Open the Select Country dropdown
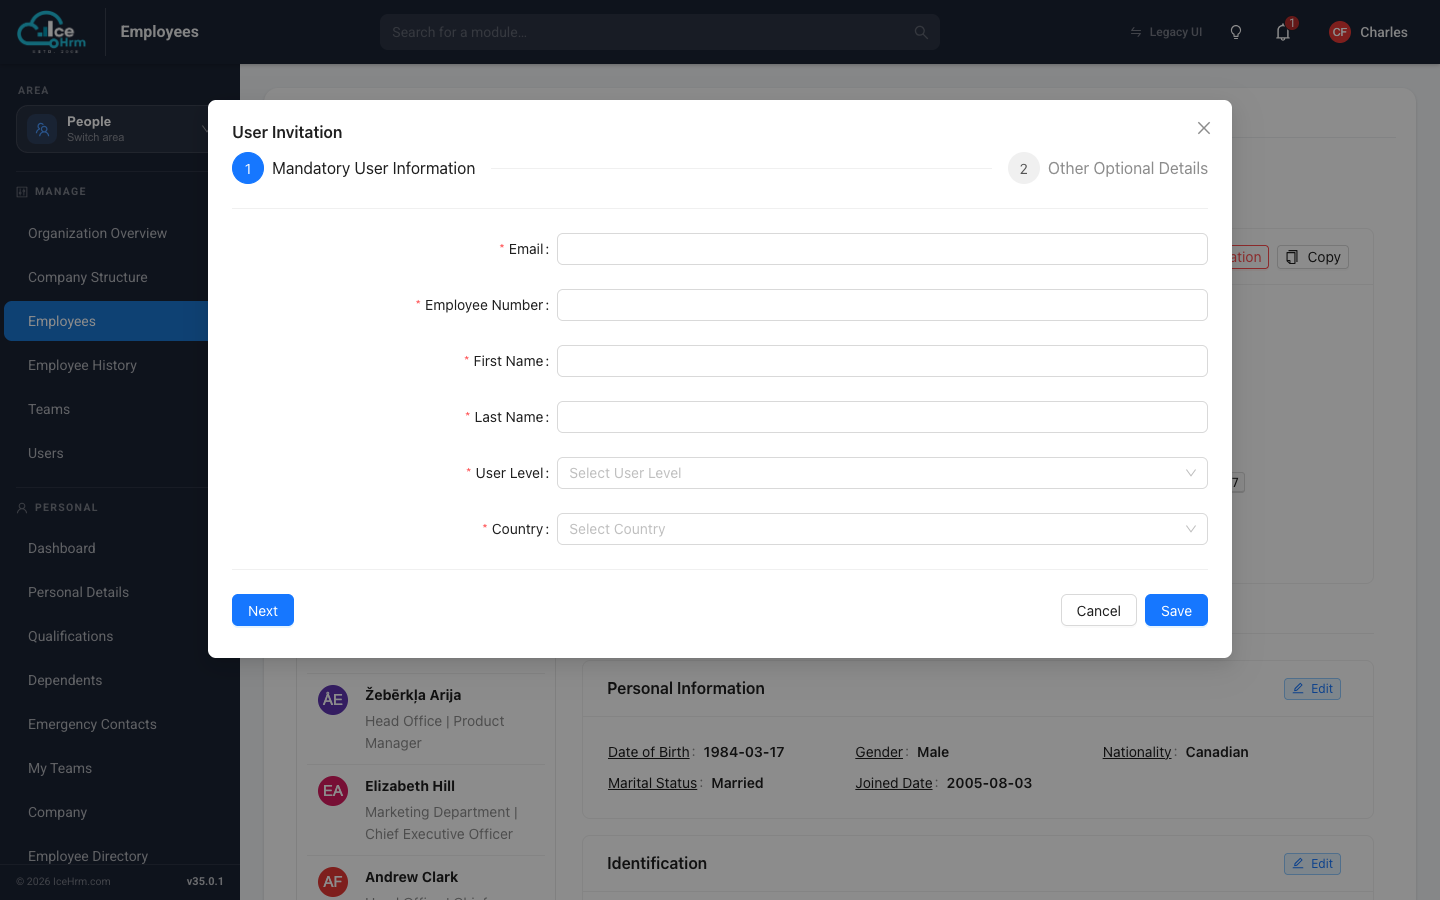Screen dimensions: 1440x900 tap(882, 529)
